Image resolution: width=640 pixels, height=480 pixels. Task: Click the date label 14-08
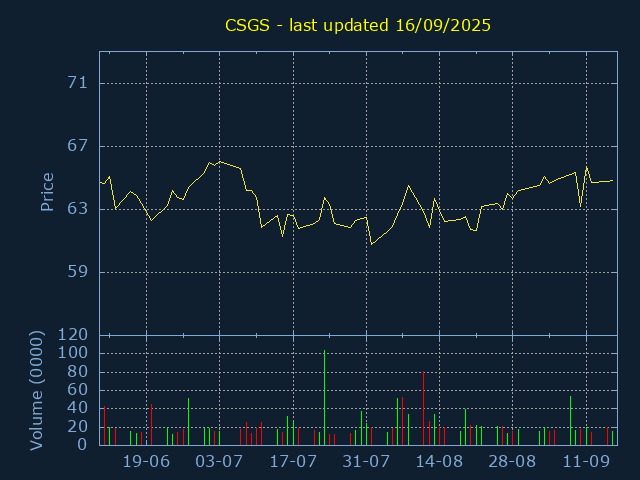coord(440,462)
